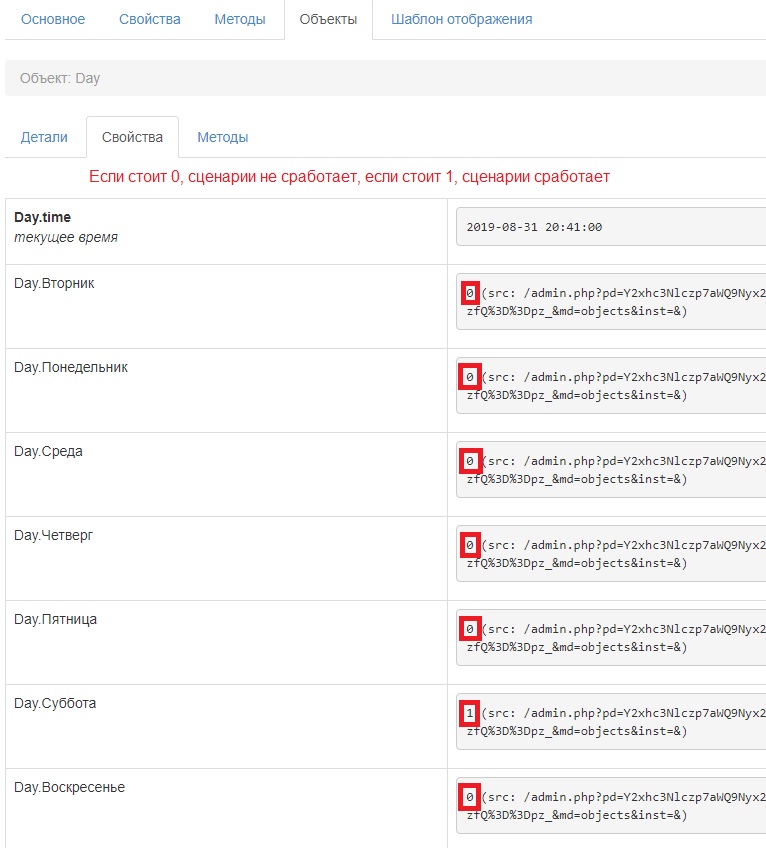Open the Шаблон отображения tab

click(461, 19)
